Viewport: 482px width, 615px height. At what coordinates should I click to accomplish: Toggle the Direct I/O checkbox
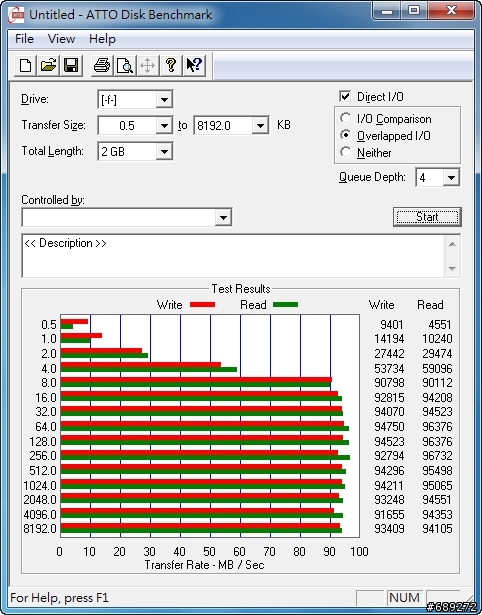[345, 96]
